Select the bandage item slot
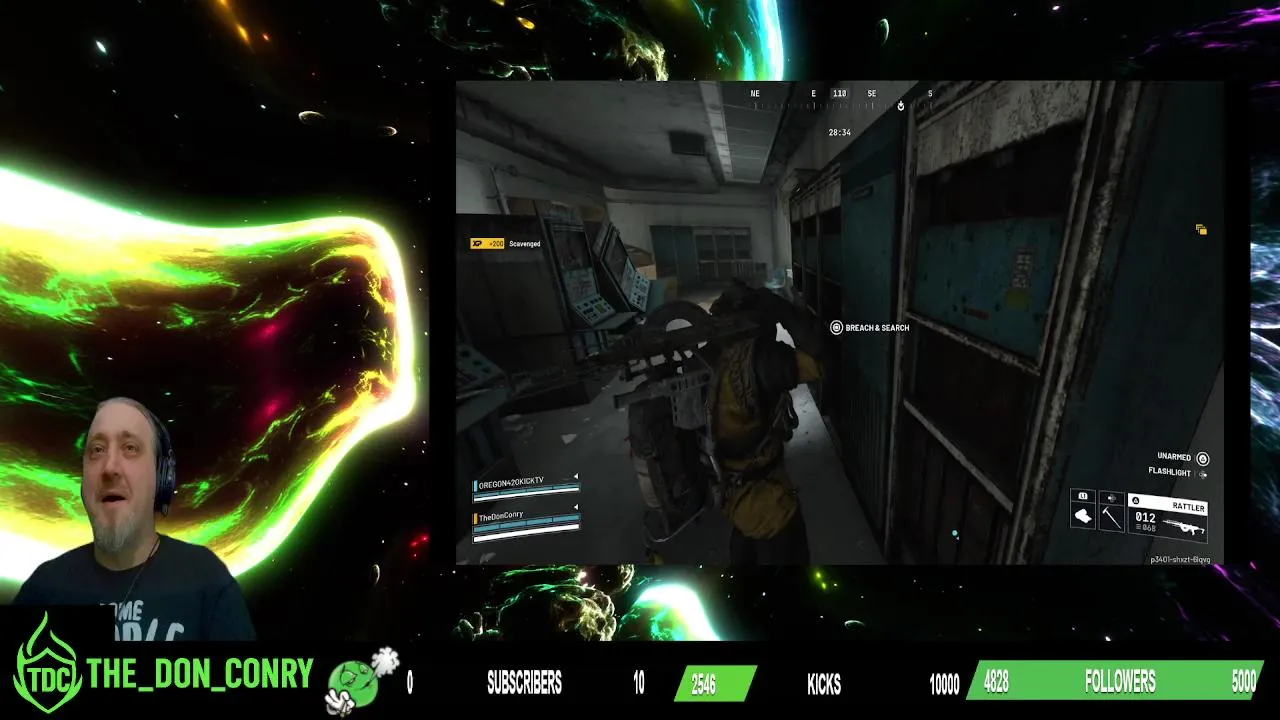This screenshot has height=720, width=1280. coord(1083,516)
